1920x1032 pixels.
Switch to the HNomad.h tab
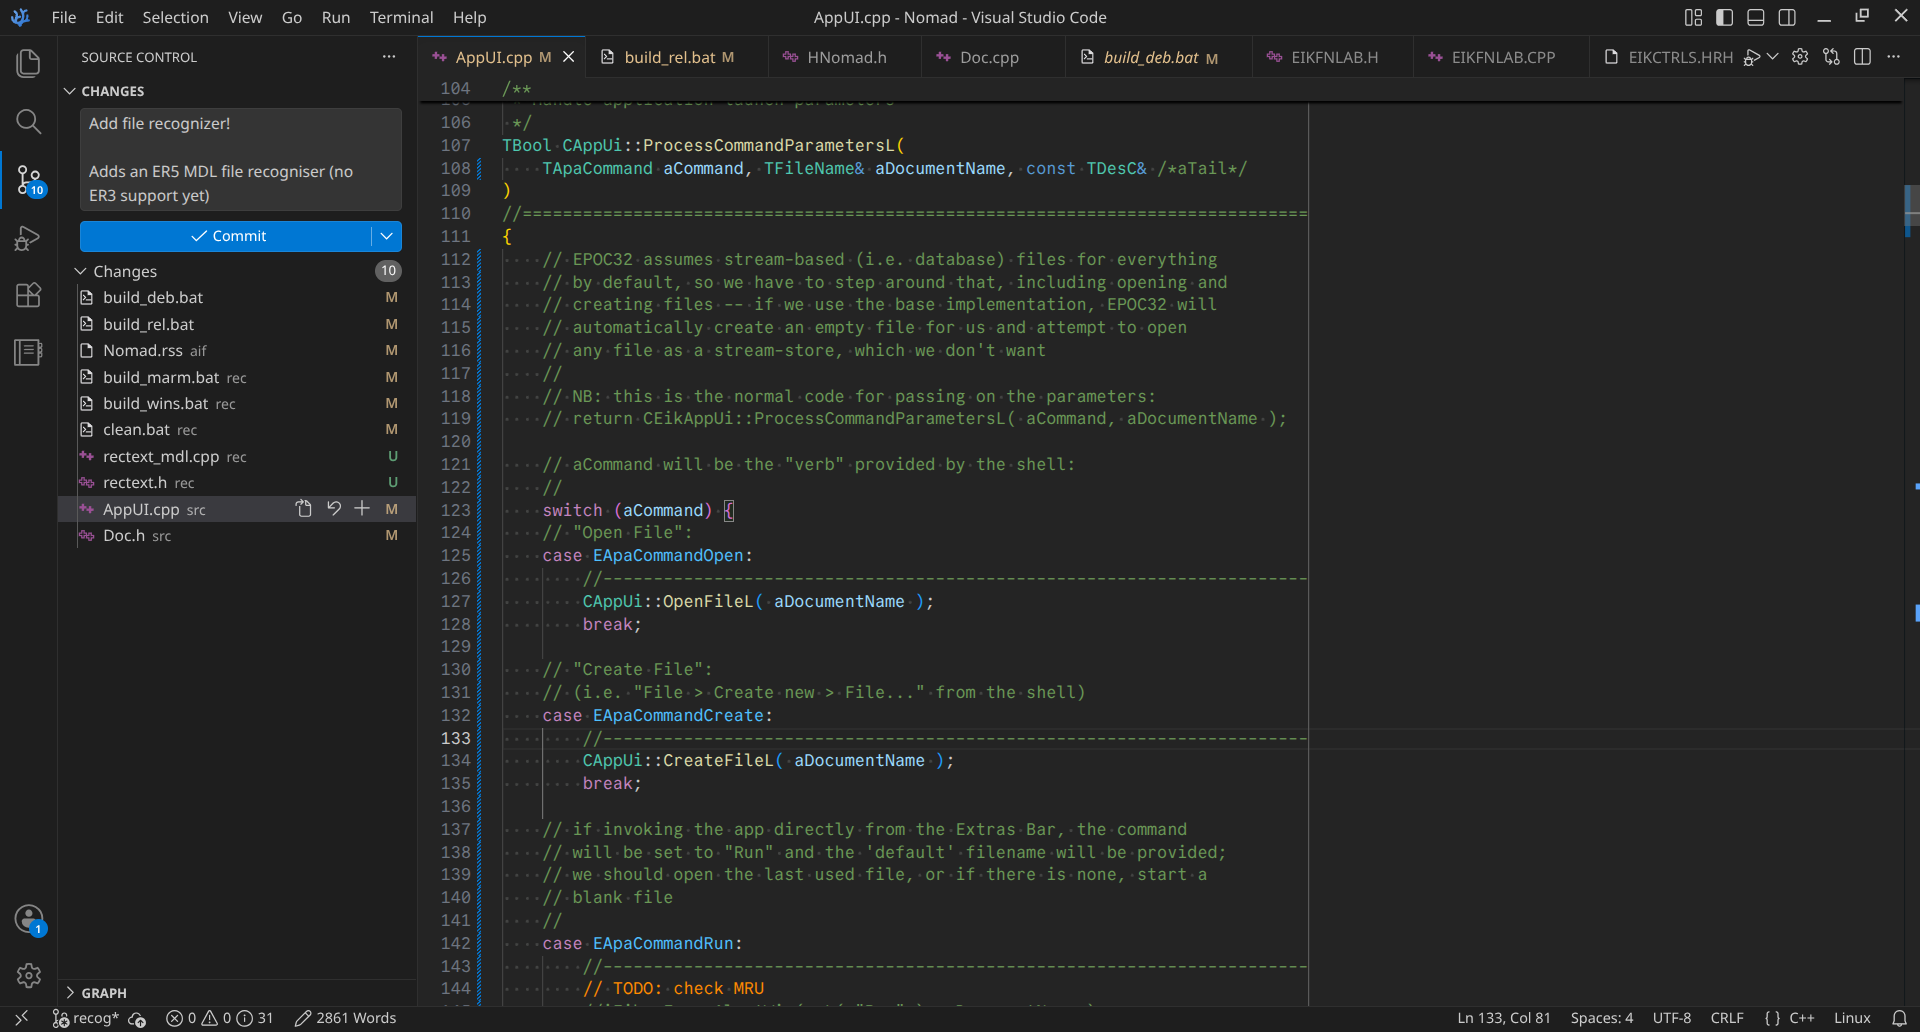(x=845, y=57)
